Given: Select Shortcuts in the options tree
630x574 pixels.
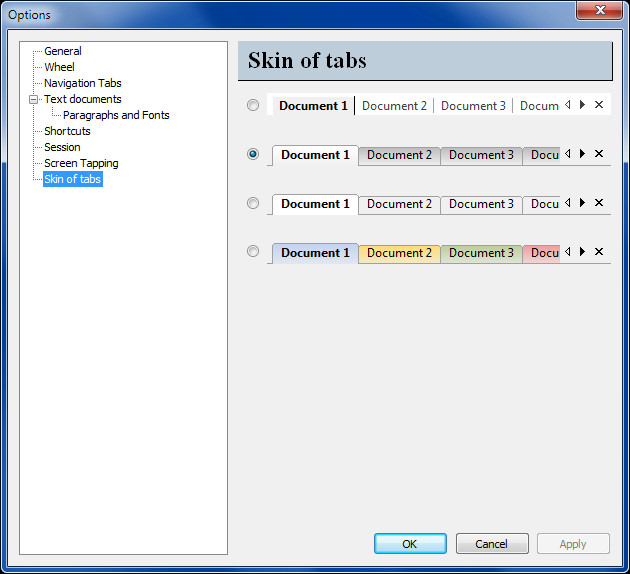Looking at the screenshot, I should [x=67, y=131].
